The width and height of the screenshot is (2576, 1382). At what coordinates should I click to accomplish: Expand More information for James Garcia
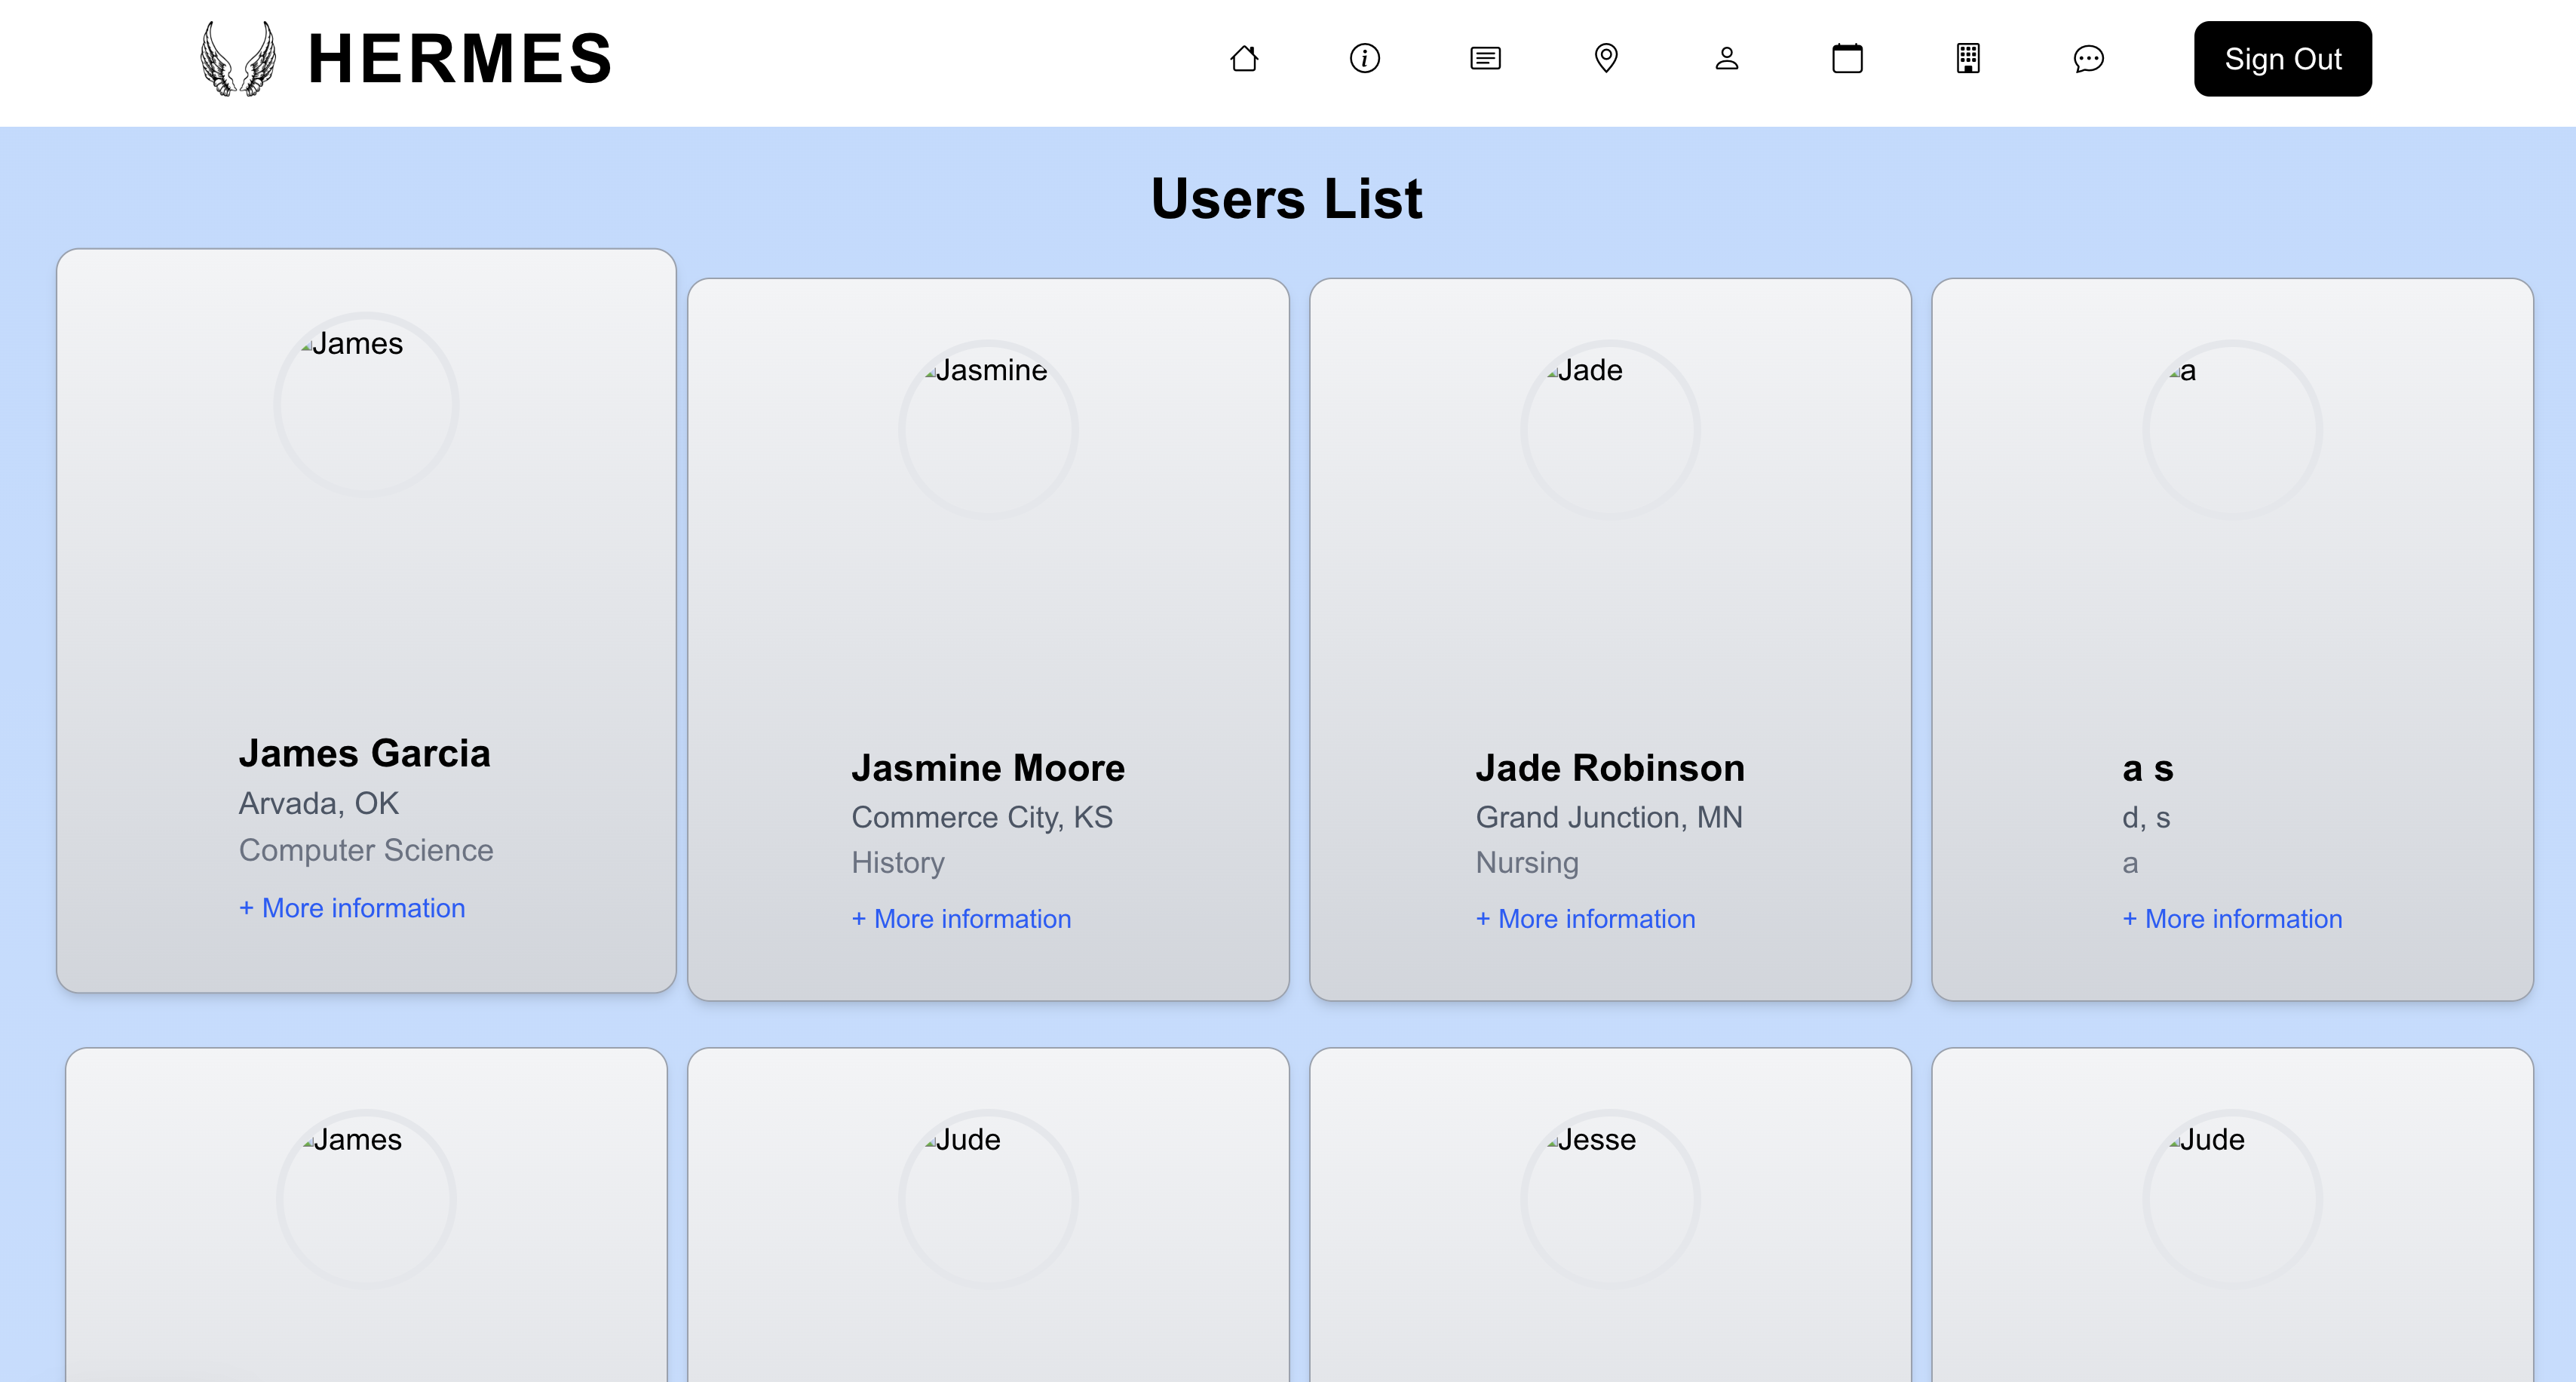(x=352, y=908)
